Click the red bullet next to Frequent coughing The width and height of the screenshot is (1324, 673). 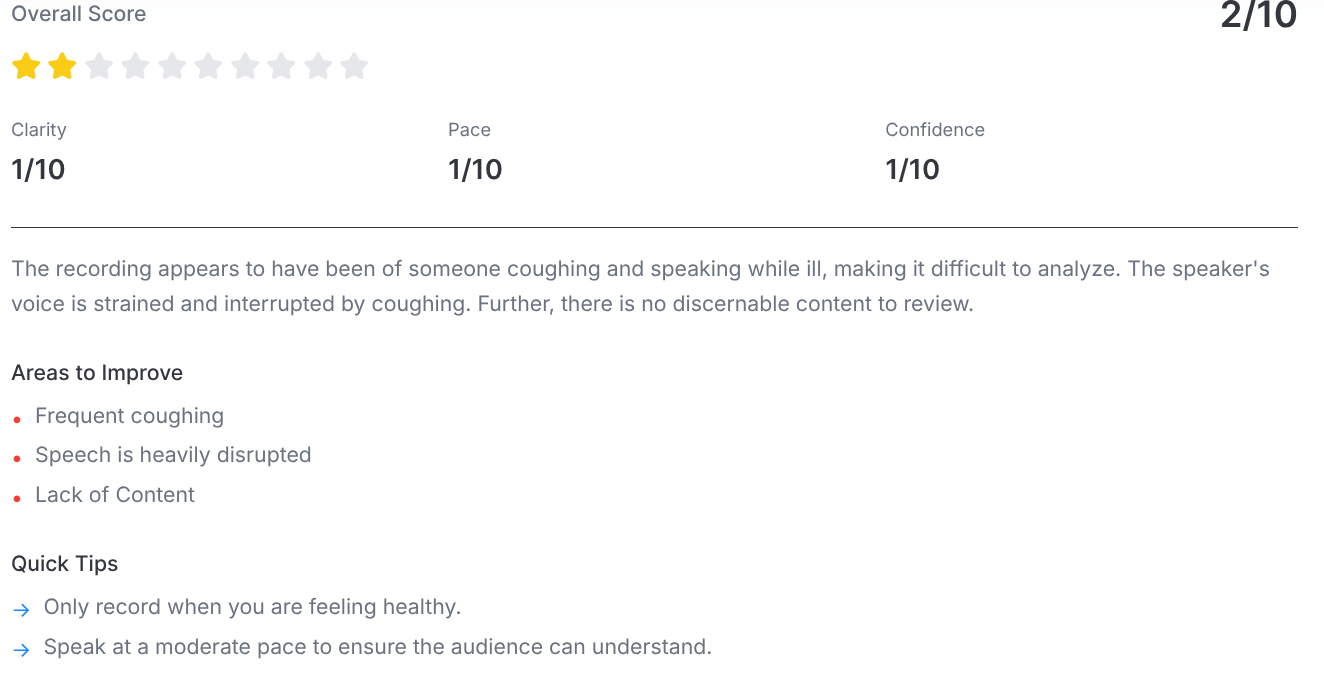tap(17, 419)
